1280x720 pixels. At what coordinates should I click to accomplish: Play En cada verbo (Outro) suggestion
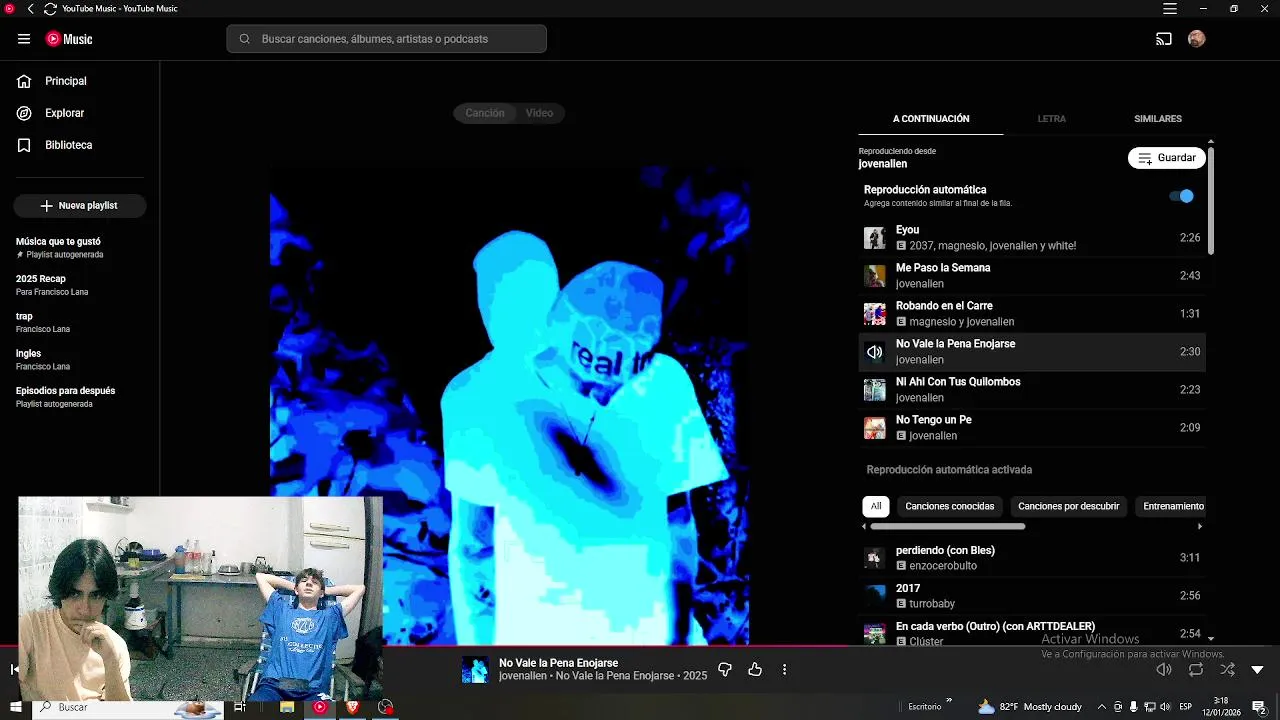click(x=1032, y=634)
